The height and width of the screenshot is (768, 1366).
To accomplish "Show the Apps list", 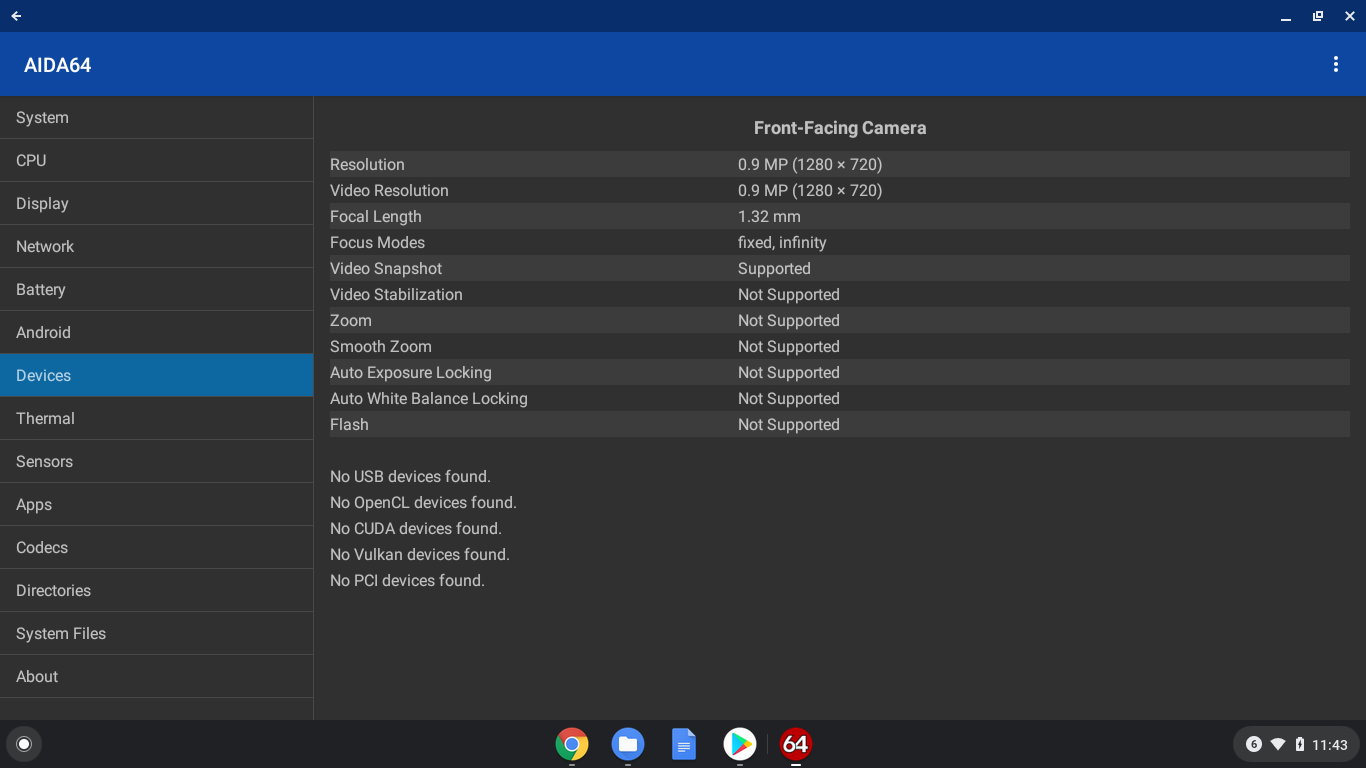I will tap(157, 505).
